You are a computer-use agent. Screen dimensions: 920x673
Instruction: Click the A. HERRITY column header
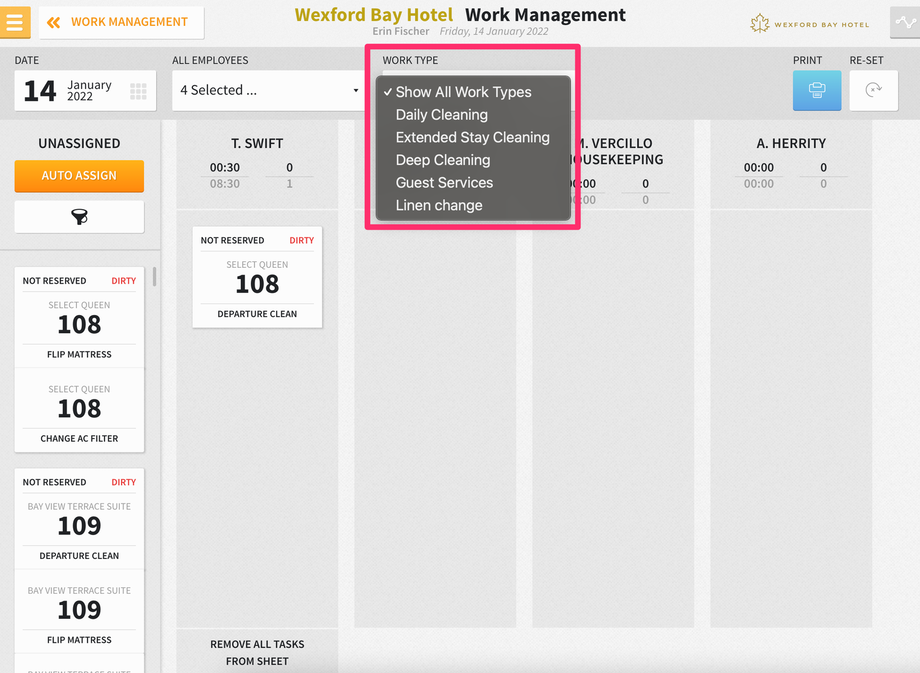click(x=791, y=143)
